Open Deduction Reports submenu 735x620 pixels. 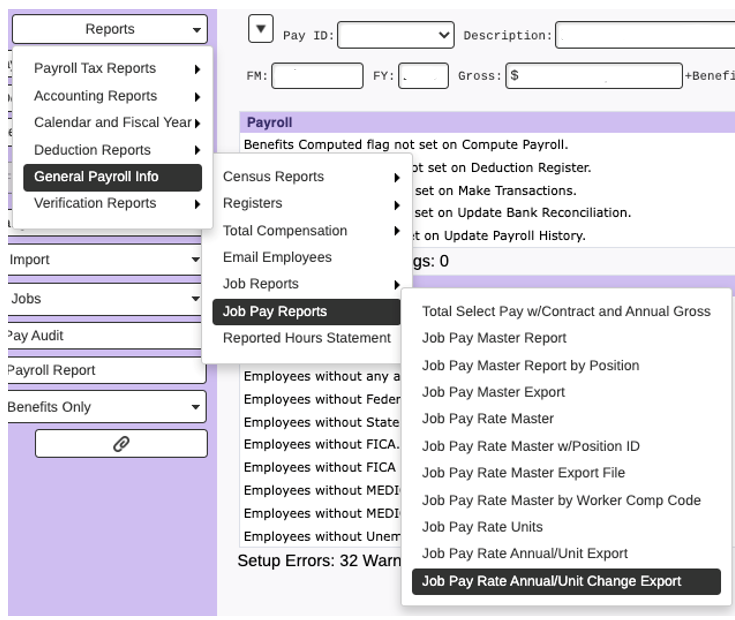pos(112,150)
